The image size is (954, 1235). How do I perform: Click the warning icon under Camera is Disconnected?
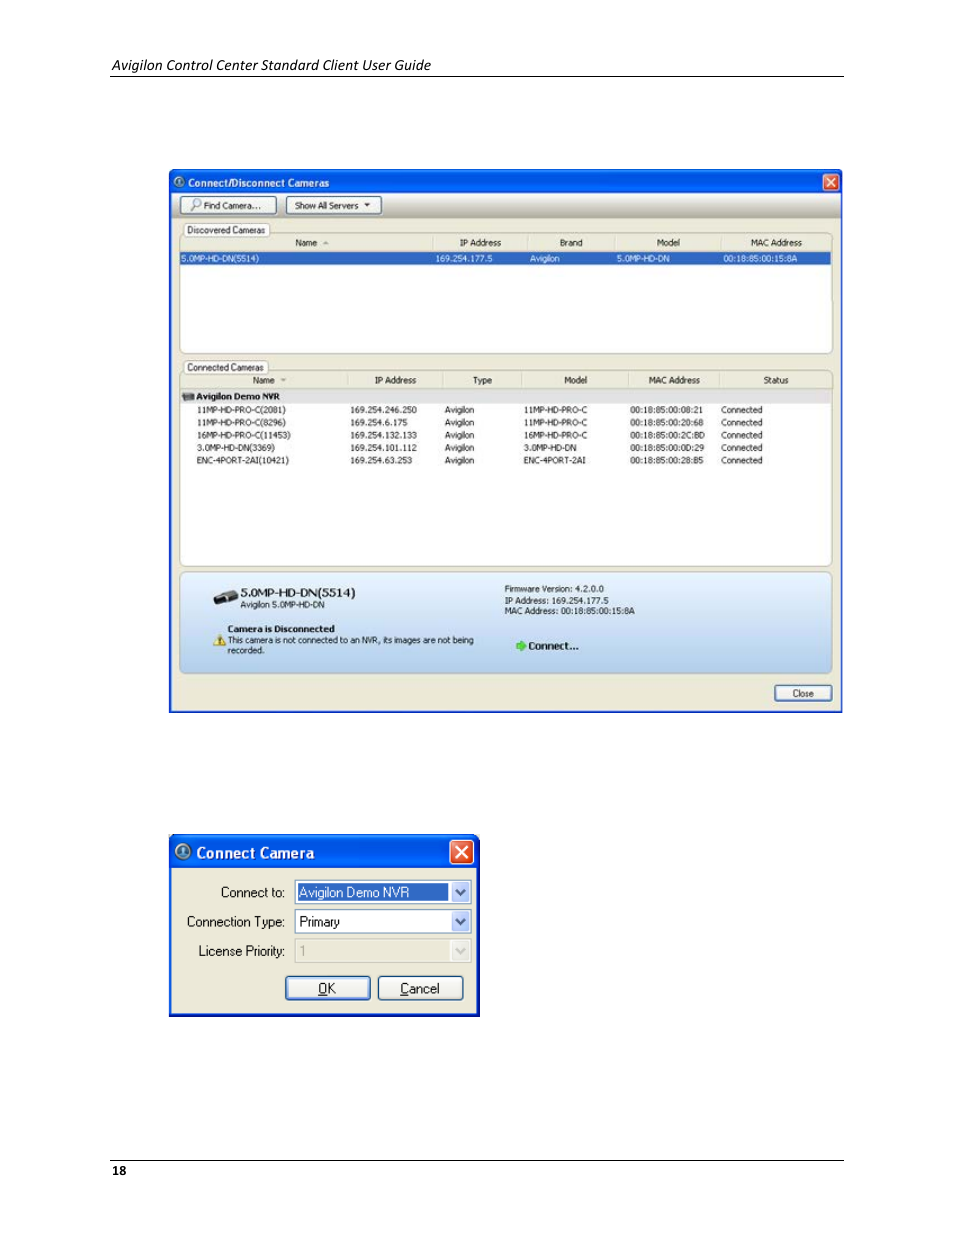tap(219, 641)
